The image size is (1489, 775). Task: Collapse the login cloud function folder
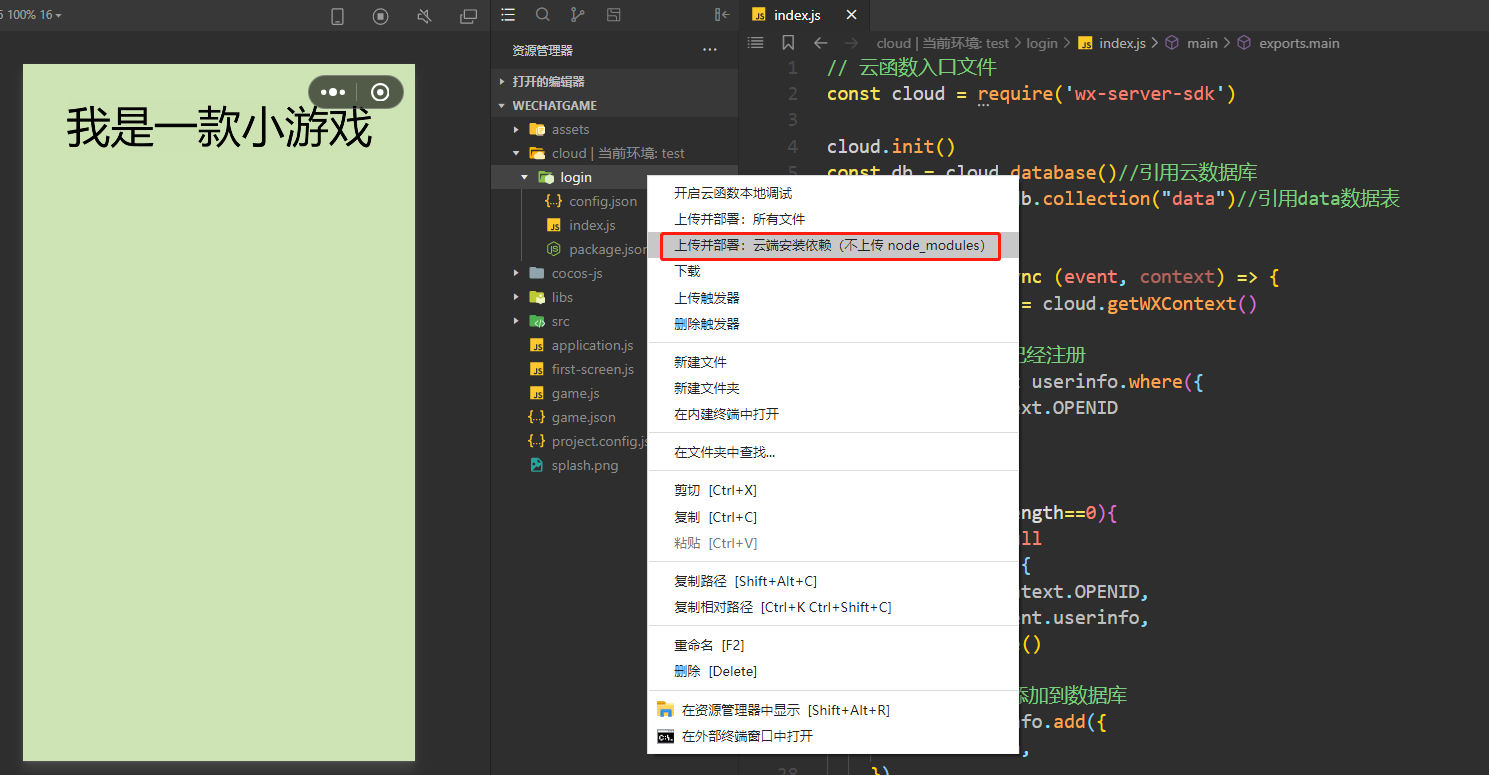[570, 178]
